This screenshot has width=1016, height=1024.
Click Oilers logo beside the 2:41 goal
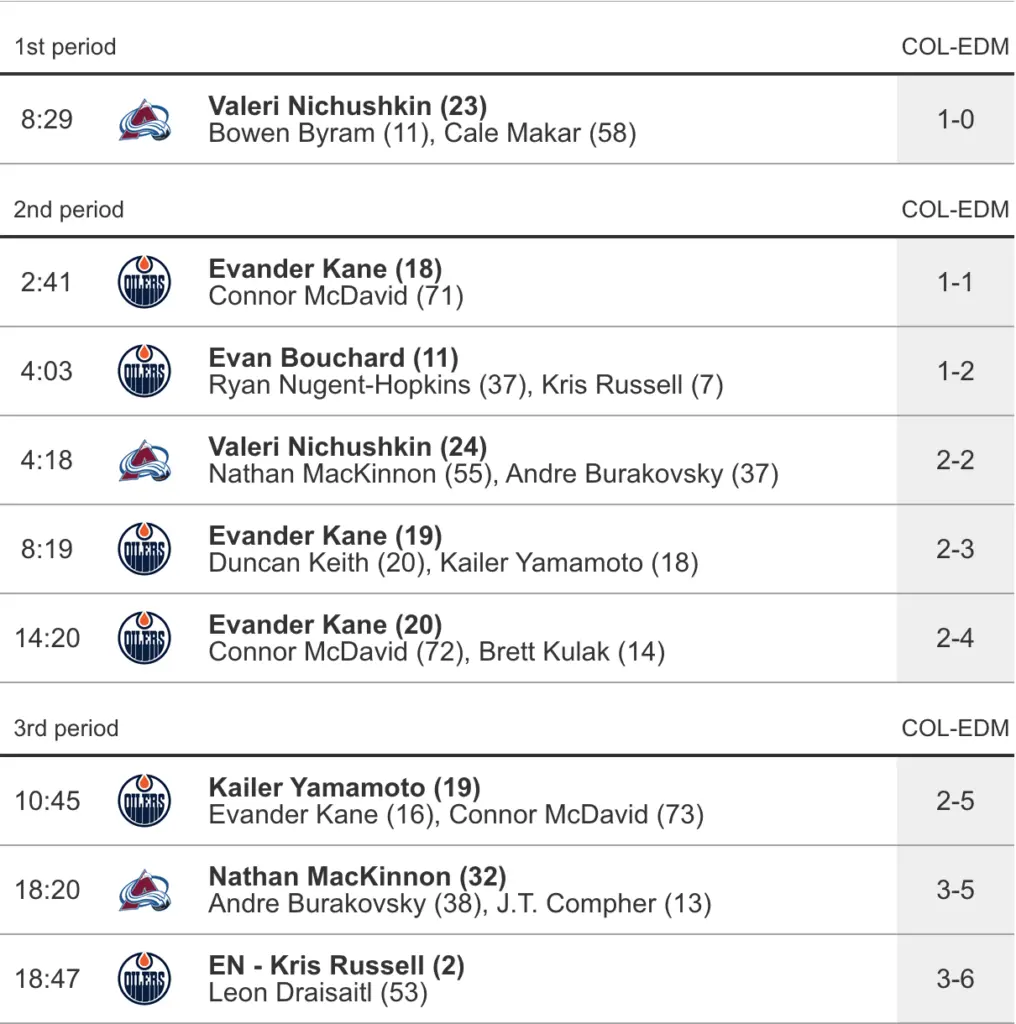pyautogui.click(x=144, y=282)
